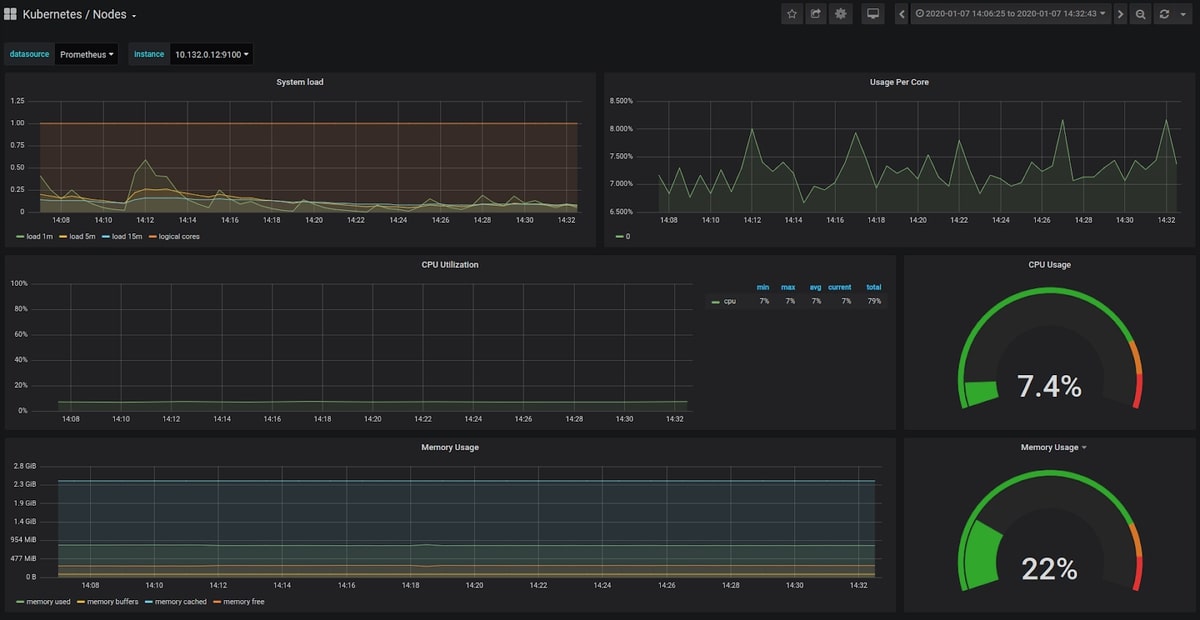Shift time range backward with left arrow
The image size is (1200, 620).
pyautogui.click(x=902, y=14)
